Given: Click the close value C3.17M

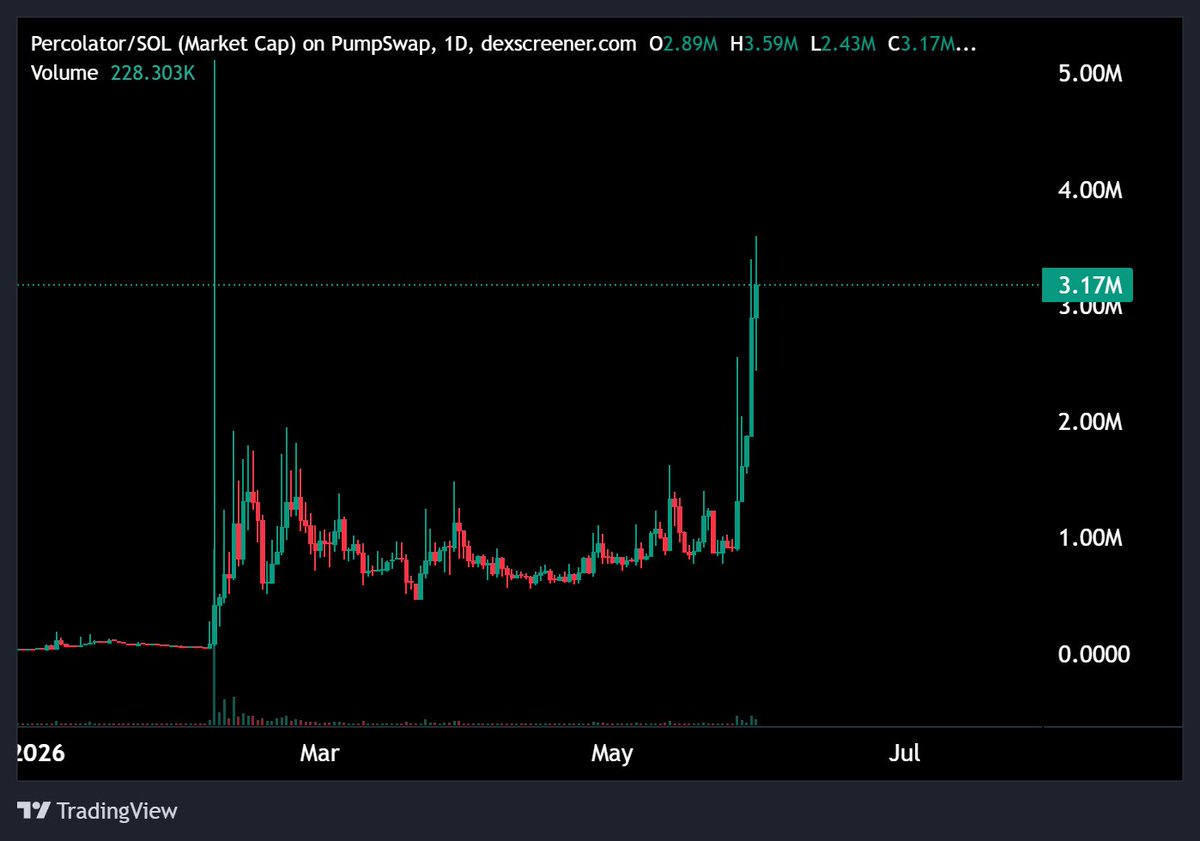Looking at the screenshot, I should (x=933, y=44).
